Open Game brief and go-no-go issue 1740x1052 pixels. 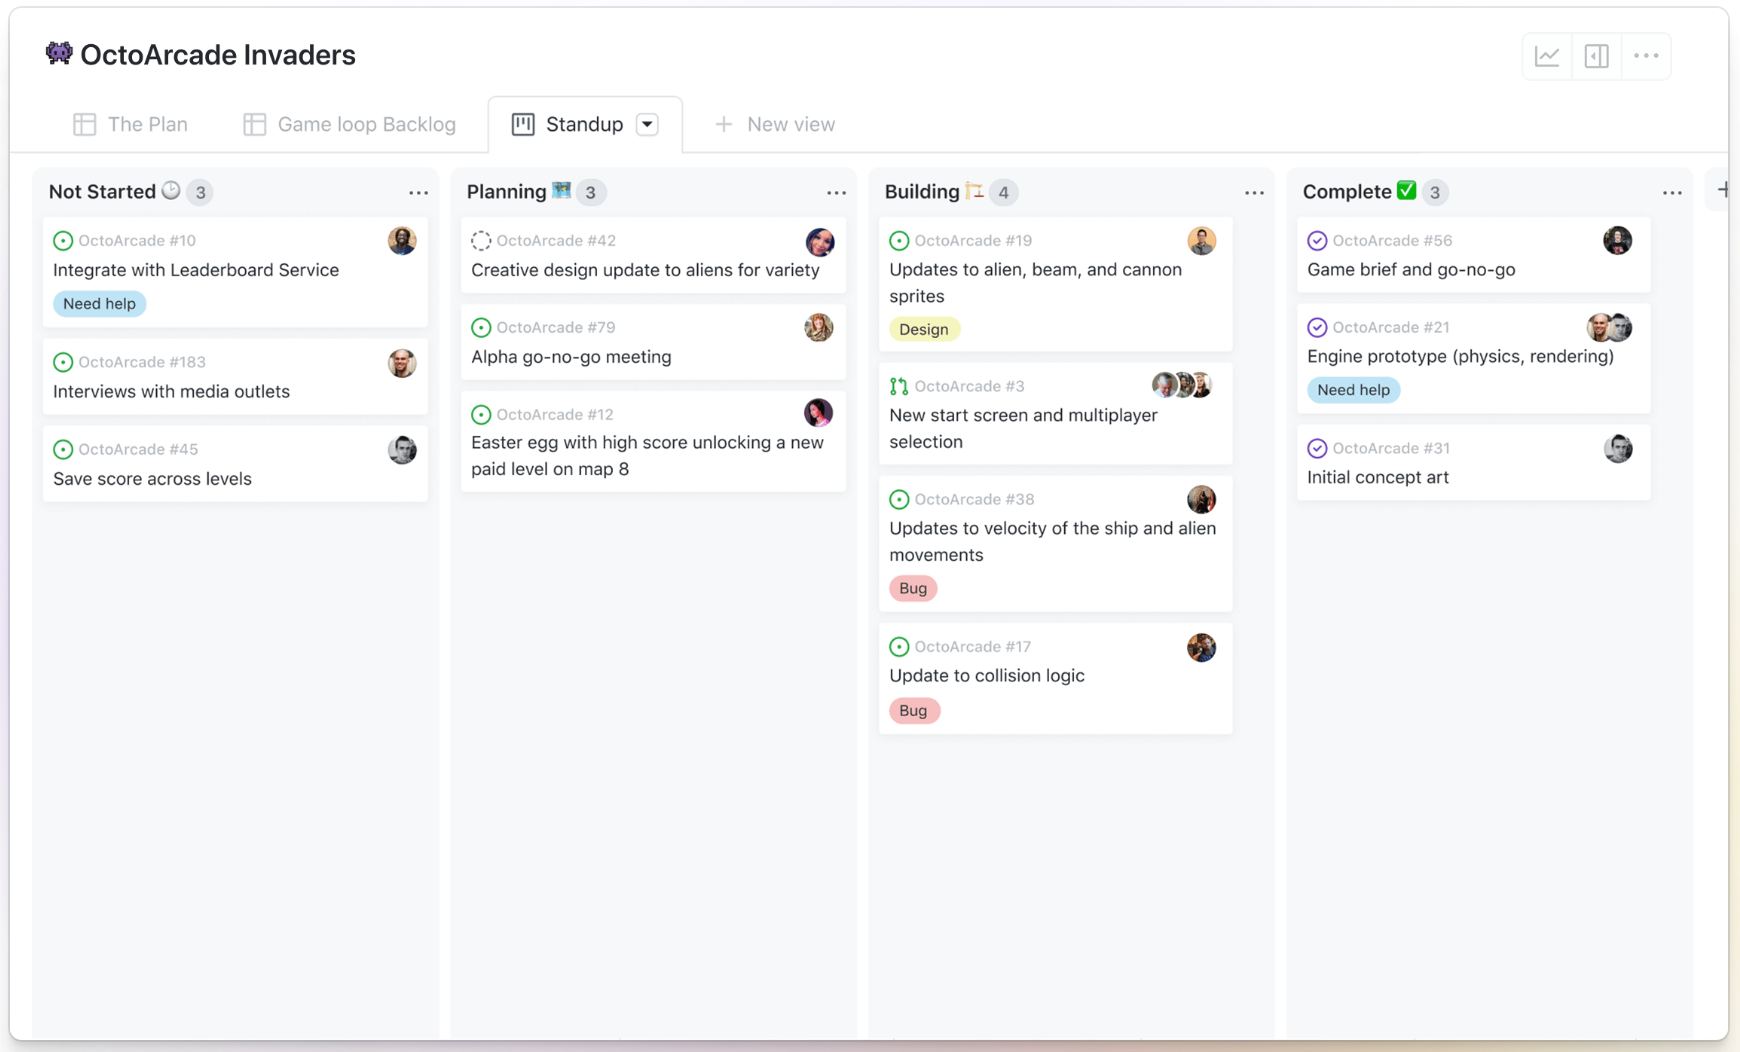pyautogui.click(x=1411, y=270)
